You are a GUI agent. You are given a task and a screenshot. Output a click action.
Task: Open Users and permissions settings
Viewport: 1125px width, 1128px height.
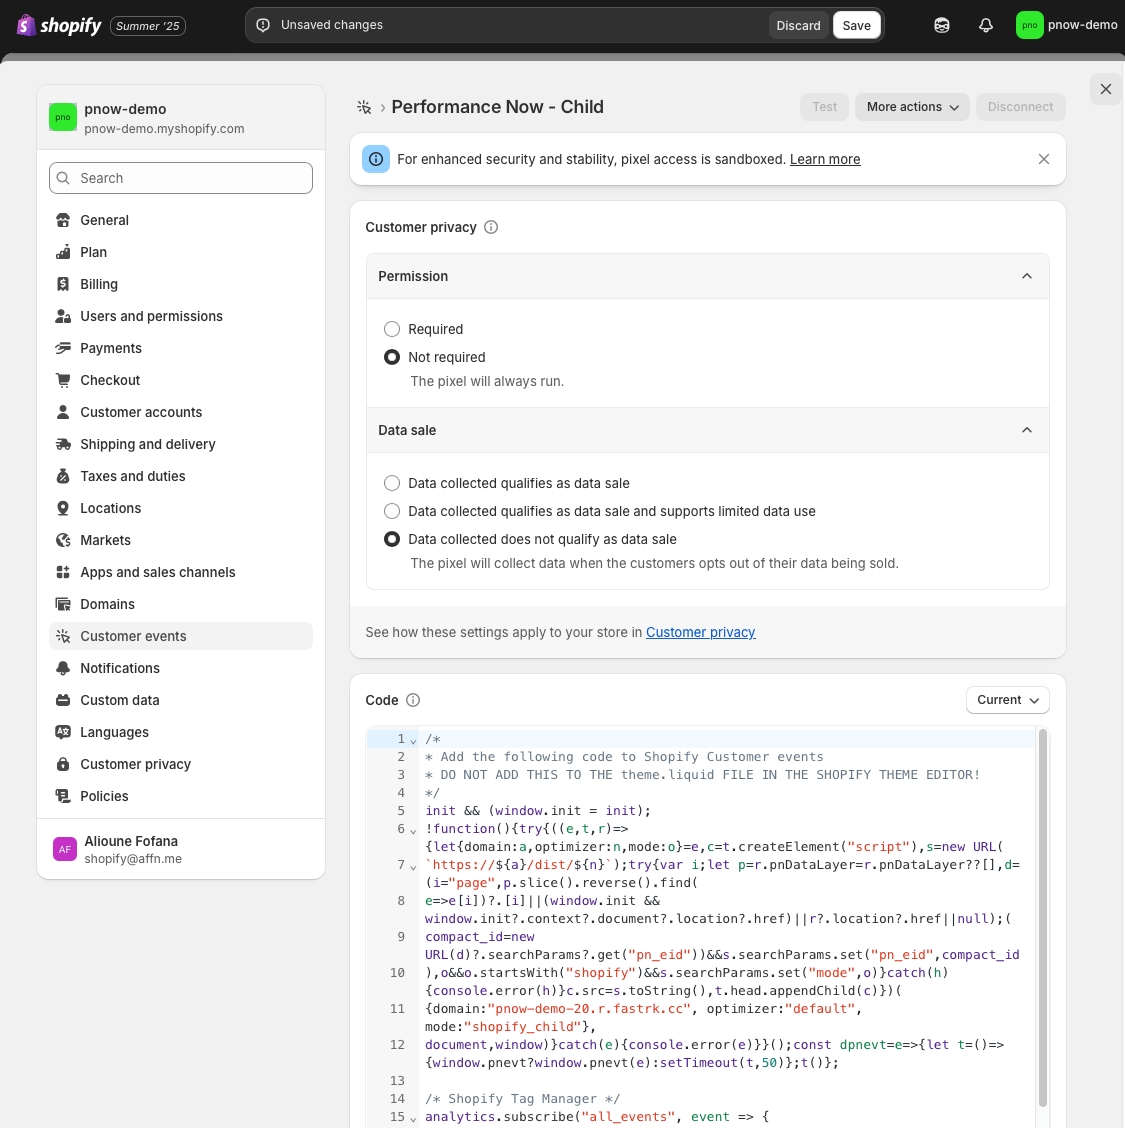point(181,317)
